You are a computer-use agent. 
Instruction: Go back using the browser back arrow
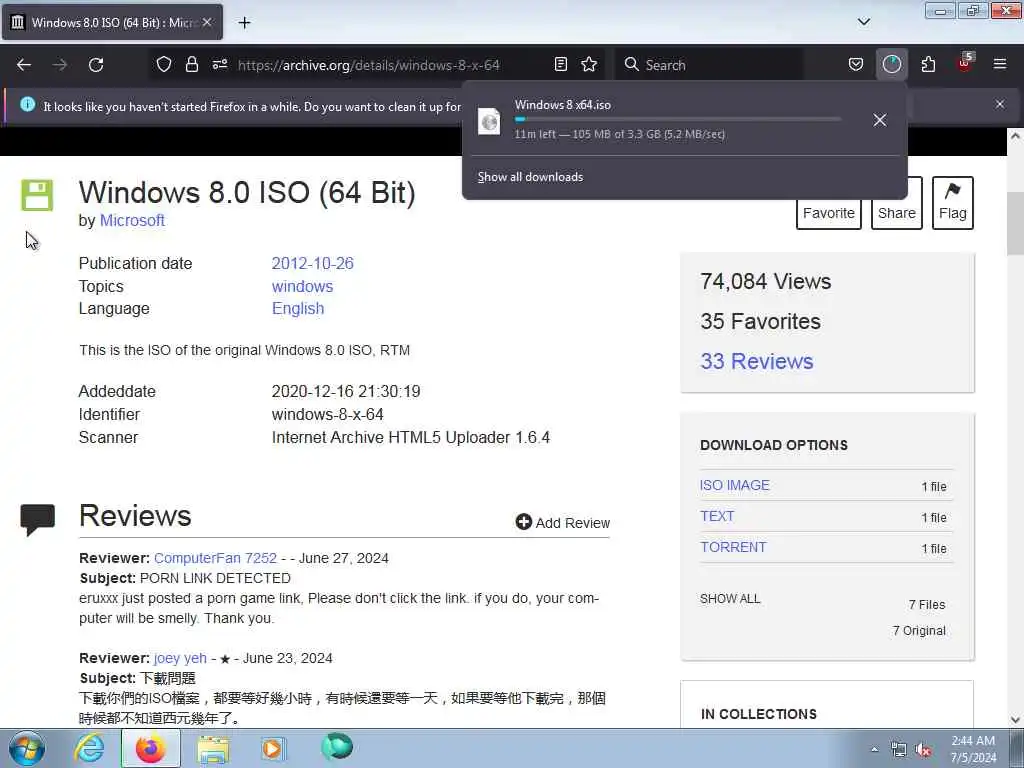coord(24,65)
